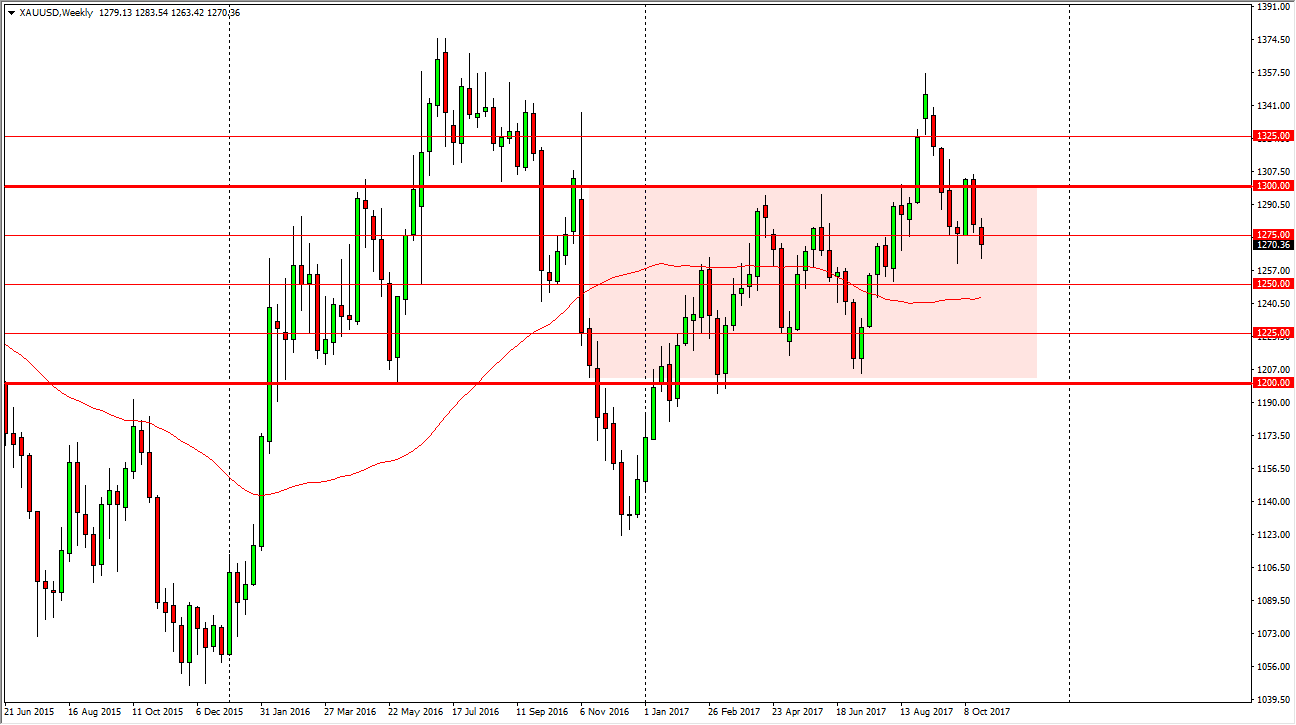
Task: Click the most recent red weekly candle
Action: coord(982,236)
